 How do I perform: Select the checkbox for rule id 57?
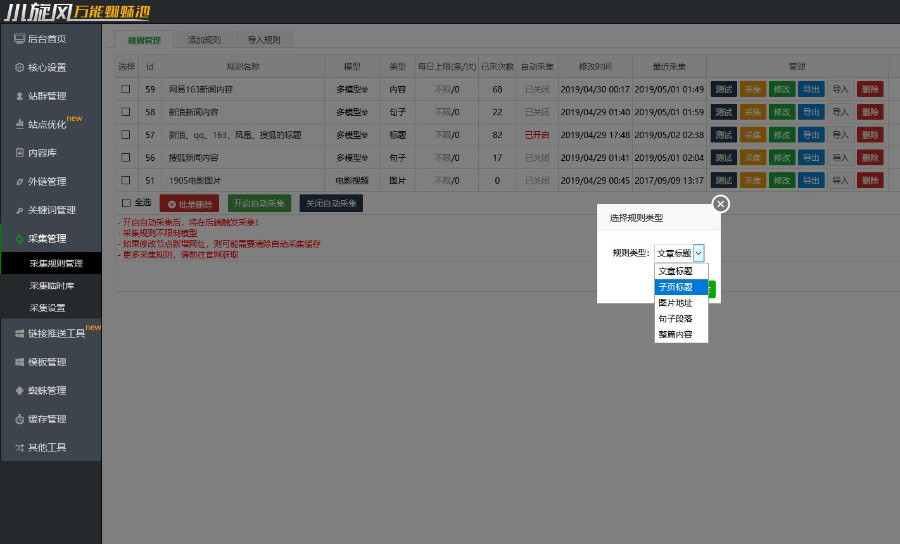coord(126,134)
